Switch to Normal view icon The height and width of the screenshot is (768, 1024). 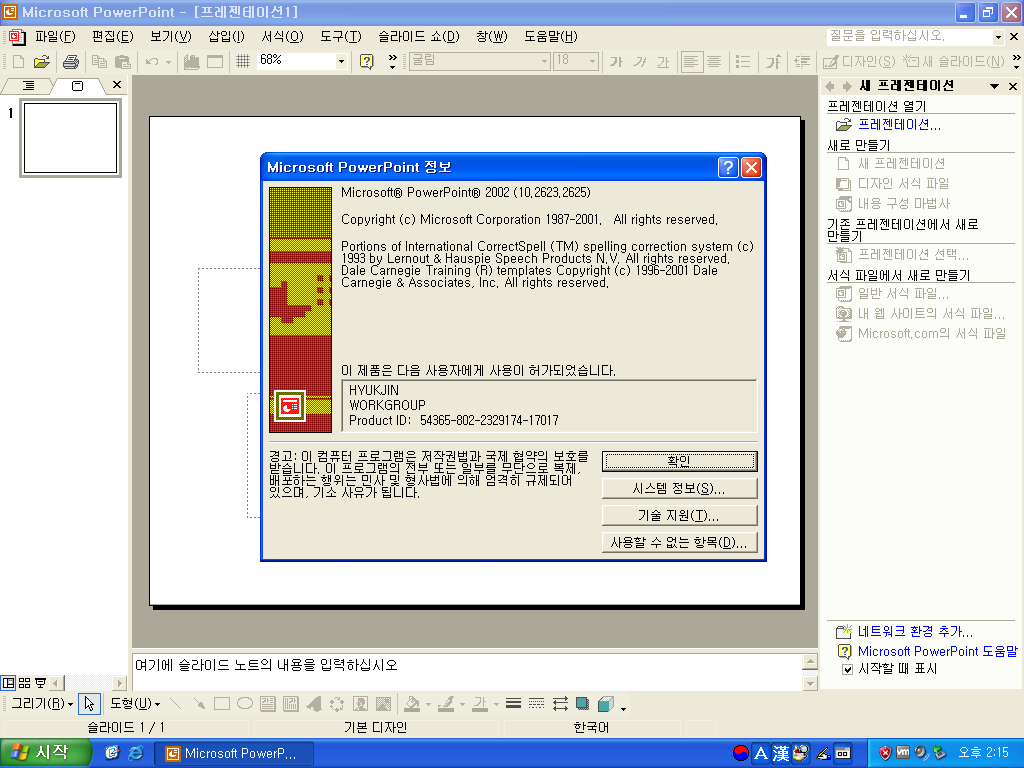coord(8,683)
